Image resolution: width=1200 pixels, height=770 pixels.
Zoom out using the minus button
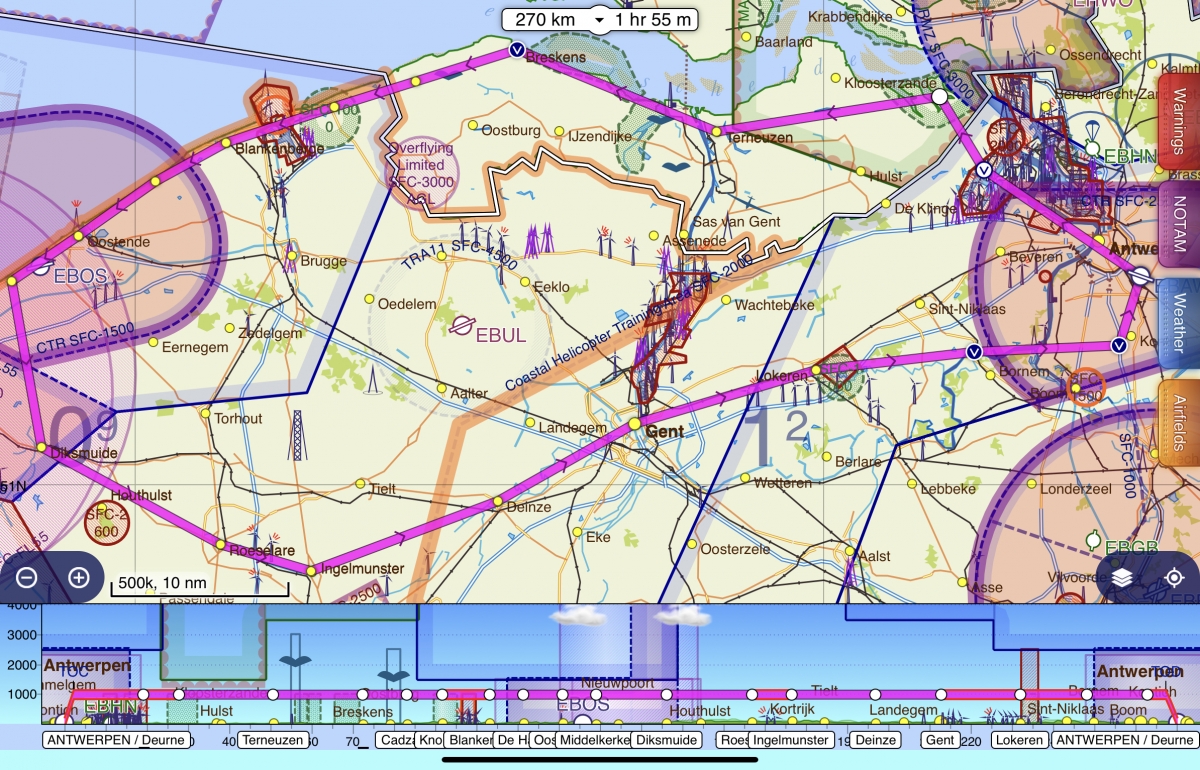(27, 578)
